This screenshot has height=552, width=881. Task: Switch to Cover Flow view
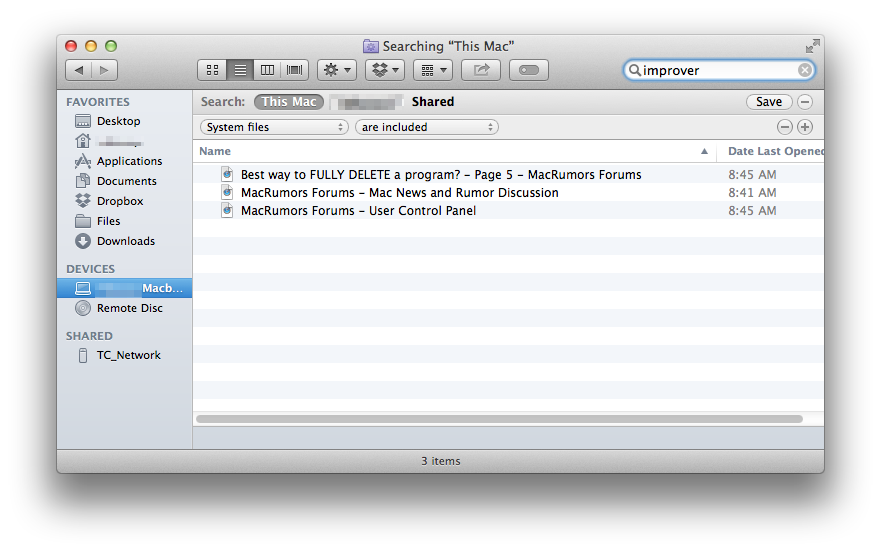click(x=294, y=70)
